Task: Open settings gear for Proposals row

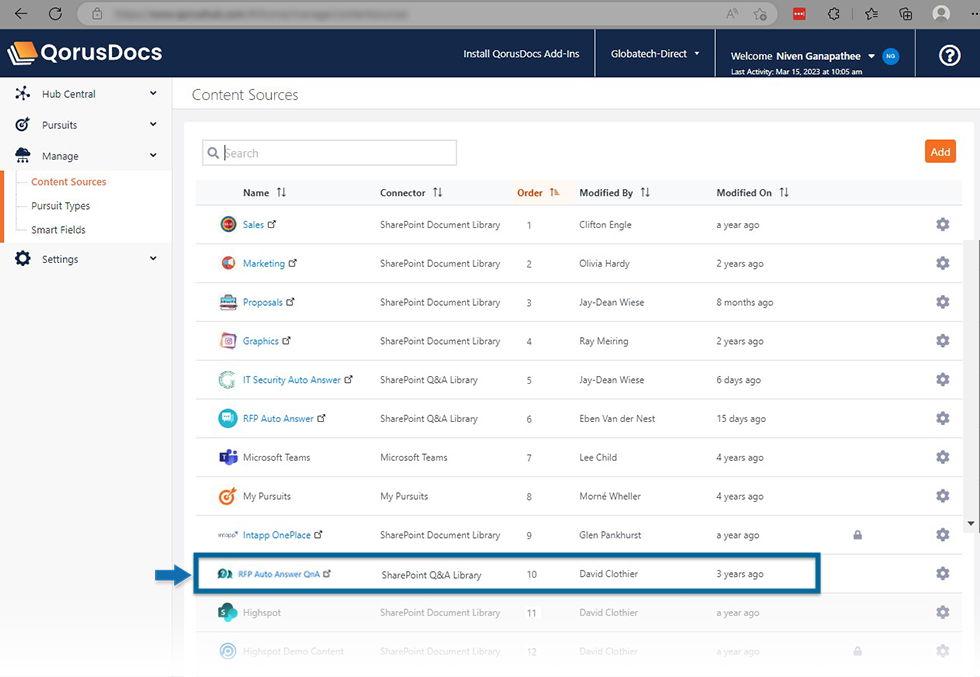Action: [x=942, y=302]
